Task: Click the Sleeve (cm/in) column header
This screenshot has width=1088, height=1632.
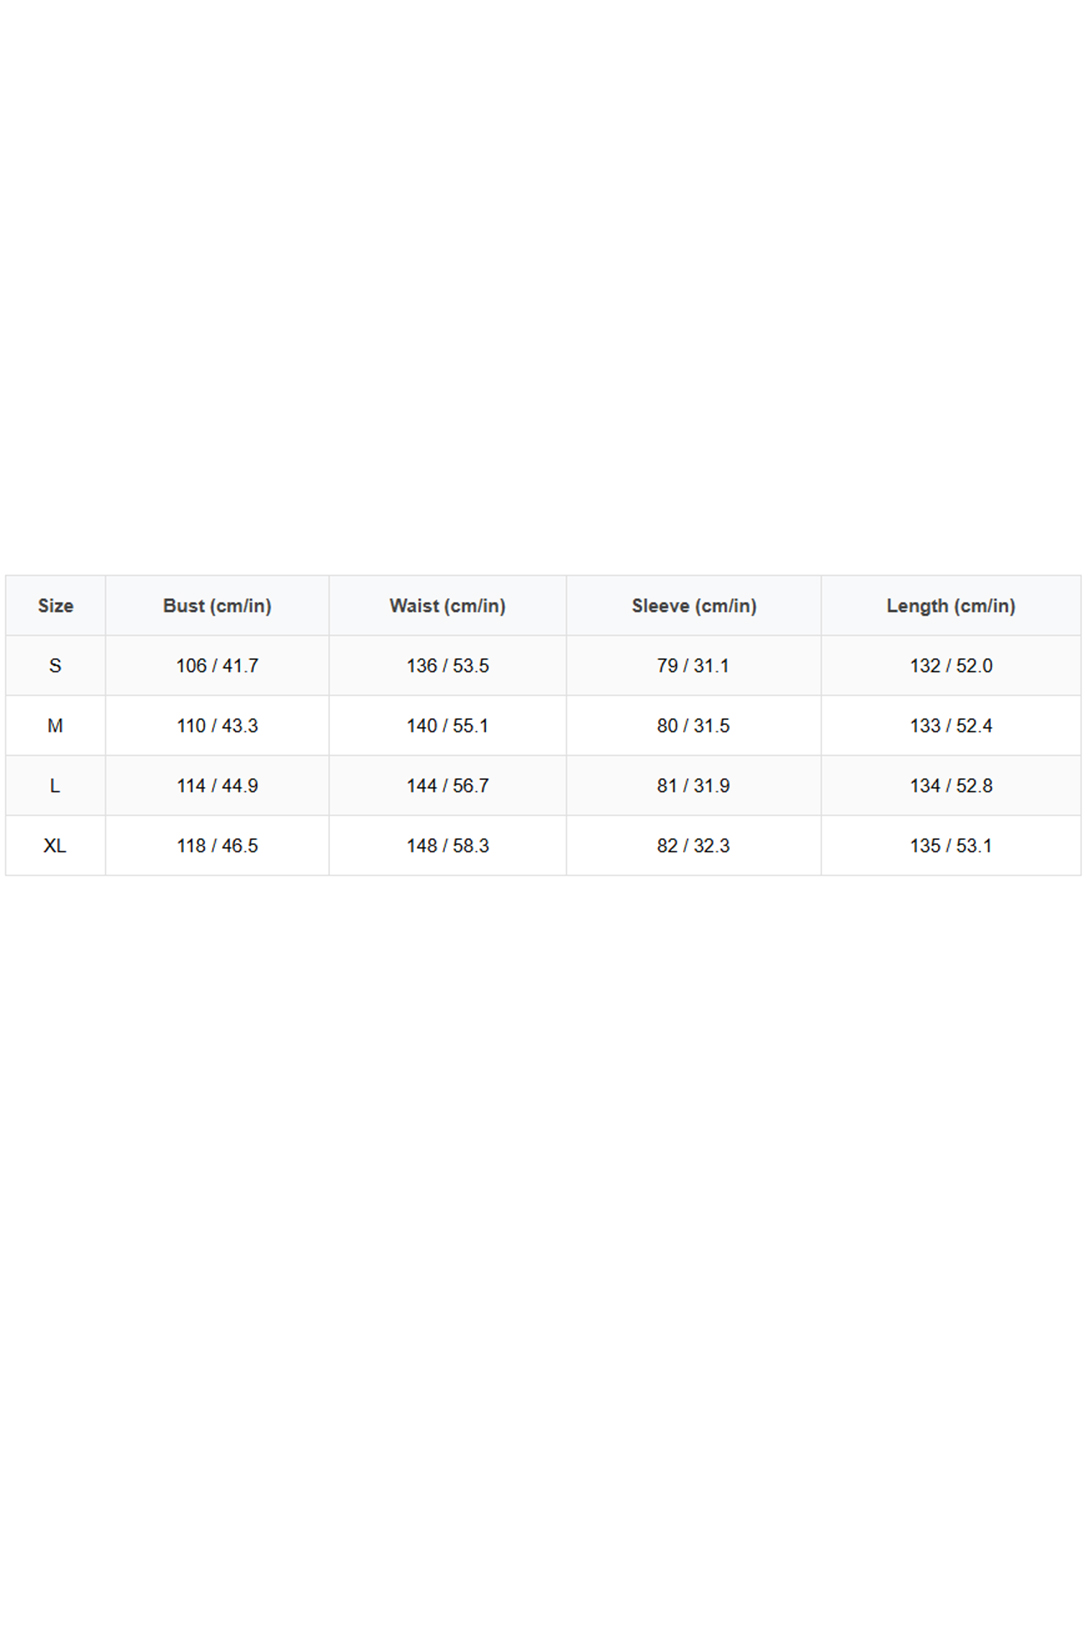Action: [693, 606]
